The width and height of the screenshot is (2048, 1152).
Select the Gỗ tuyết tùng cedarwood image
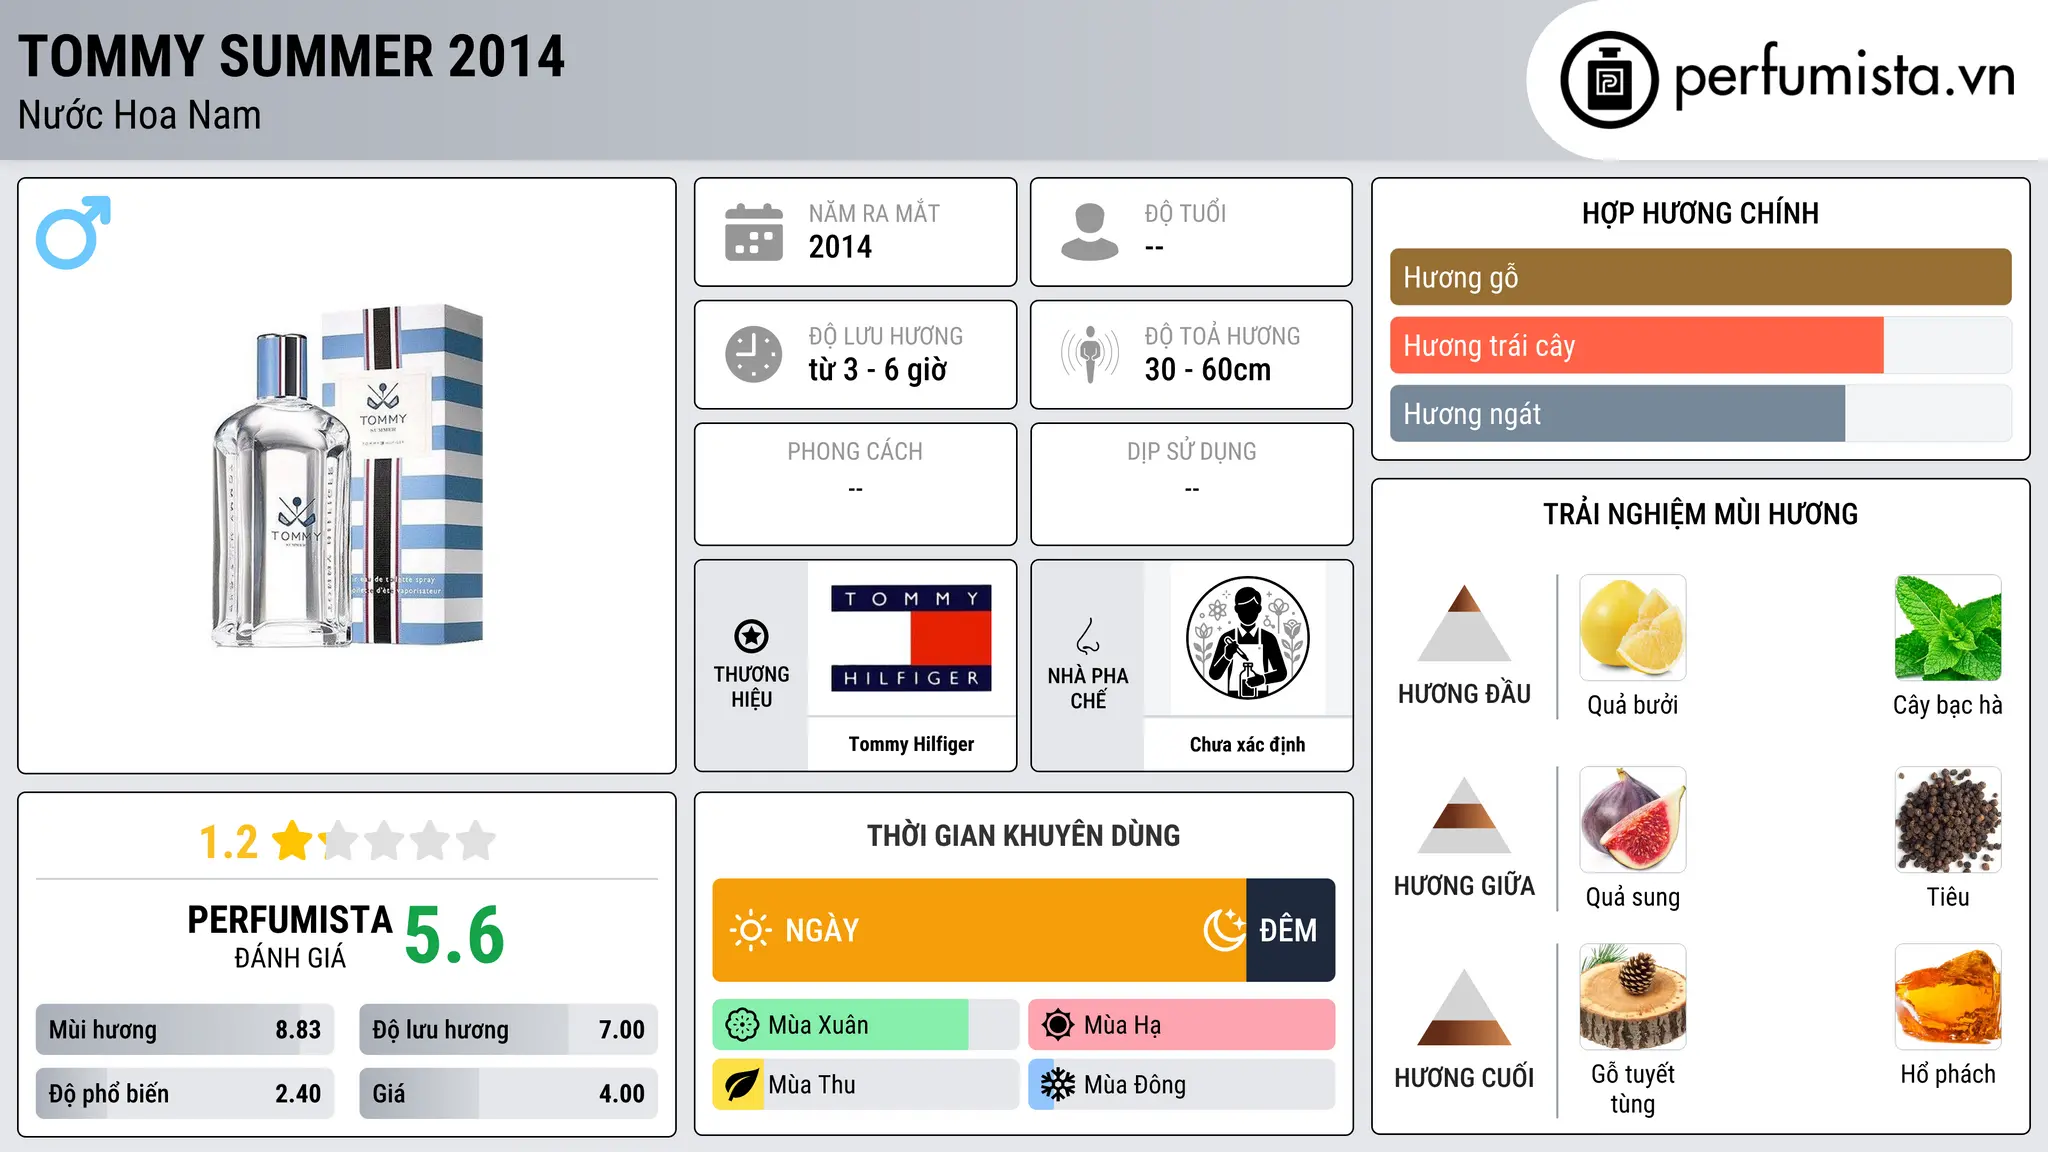1632,997
